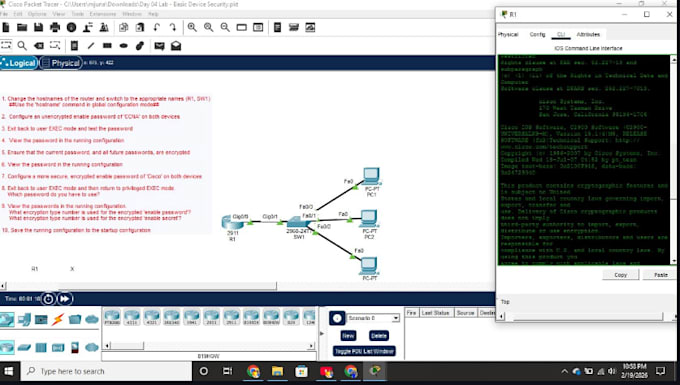Open the Physical tab in R1 window
The image size is (680, 385).
508,34
